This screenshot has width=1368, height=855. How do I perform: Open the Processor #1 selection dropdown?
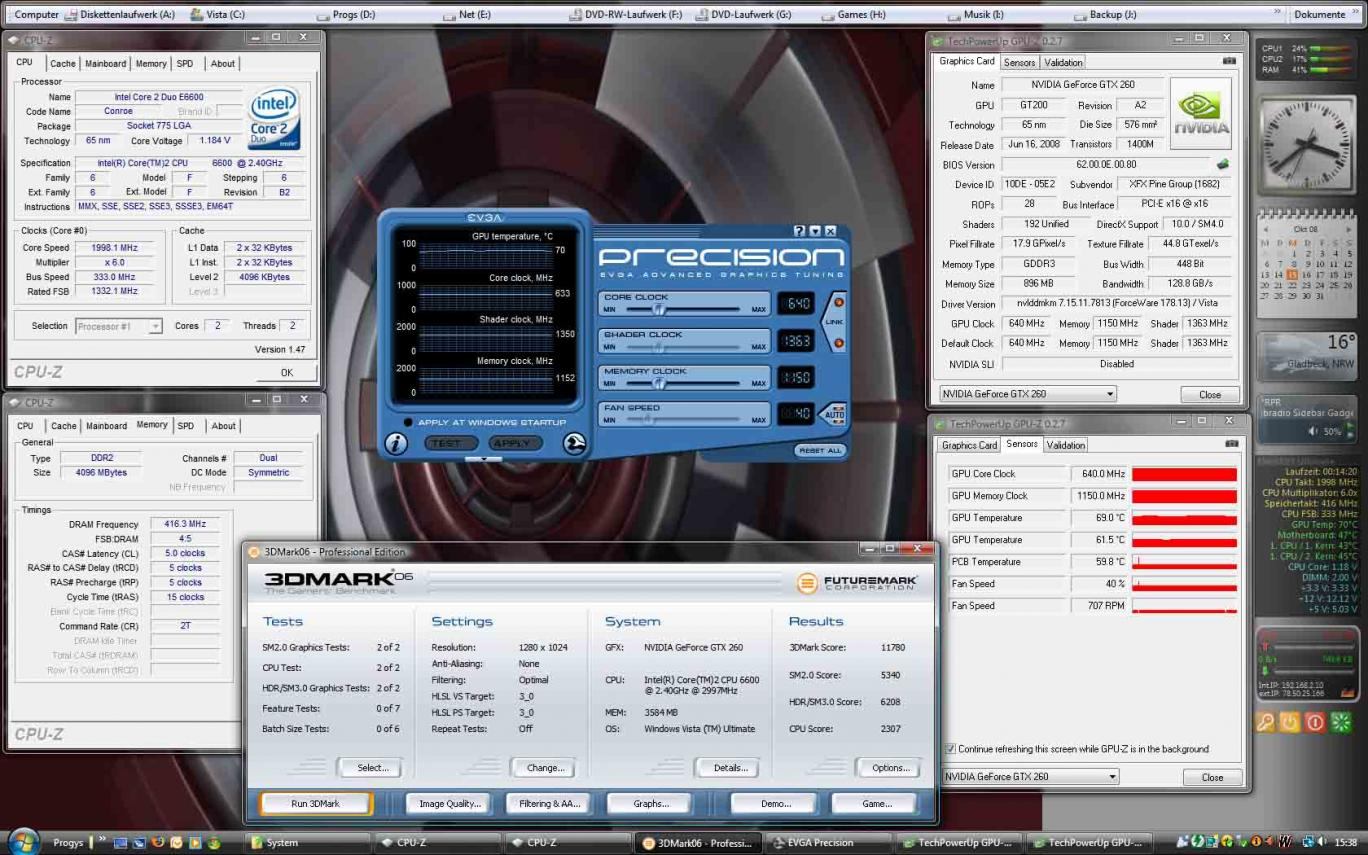pos(119,326)
